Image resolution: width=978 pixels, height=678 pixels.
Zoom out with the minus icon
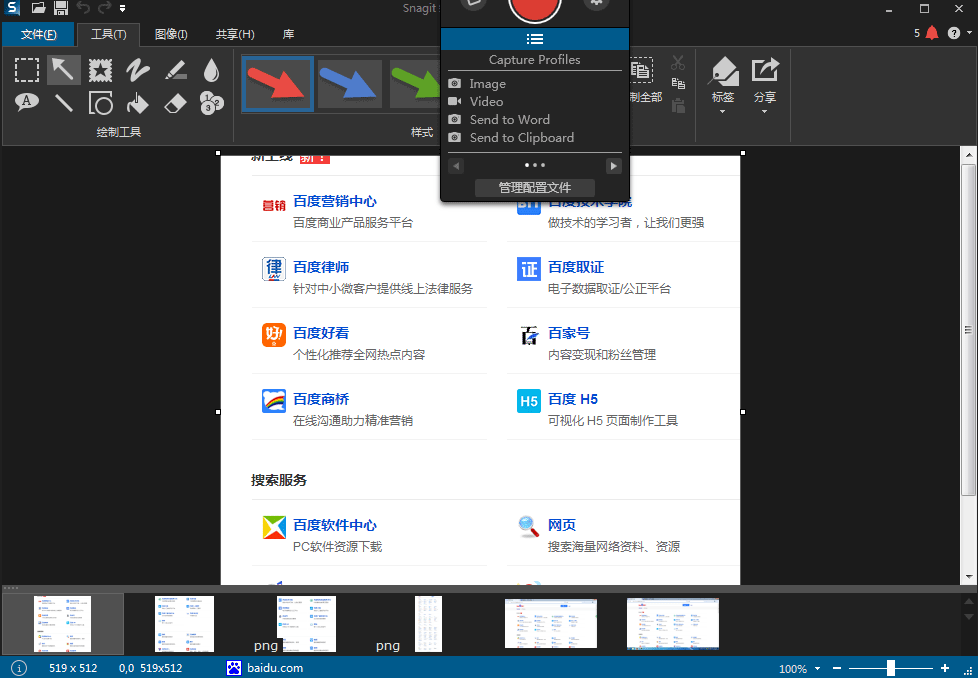point(837,668)
